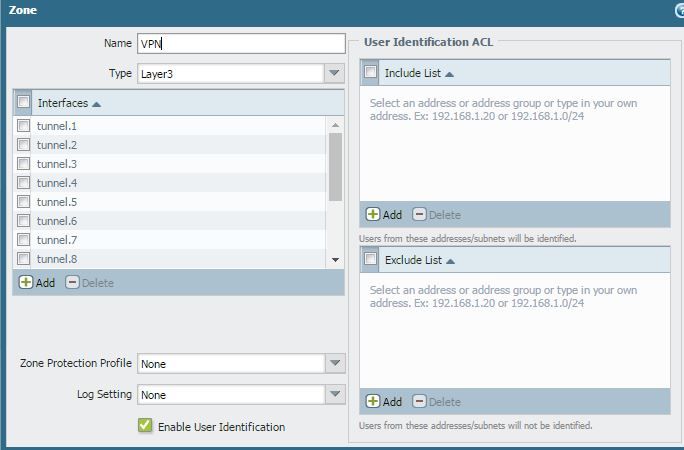Click the help icon in Zone title bar
Image resolution: width=684 pixels, height=450 pixels.
[x=680, y=10]
